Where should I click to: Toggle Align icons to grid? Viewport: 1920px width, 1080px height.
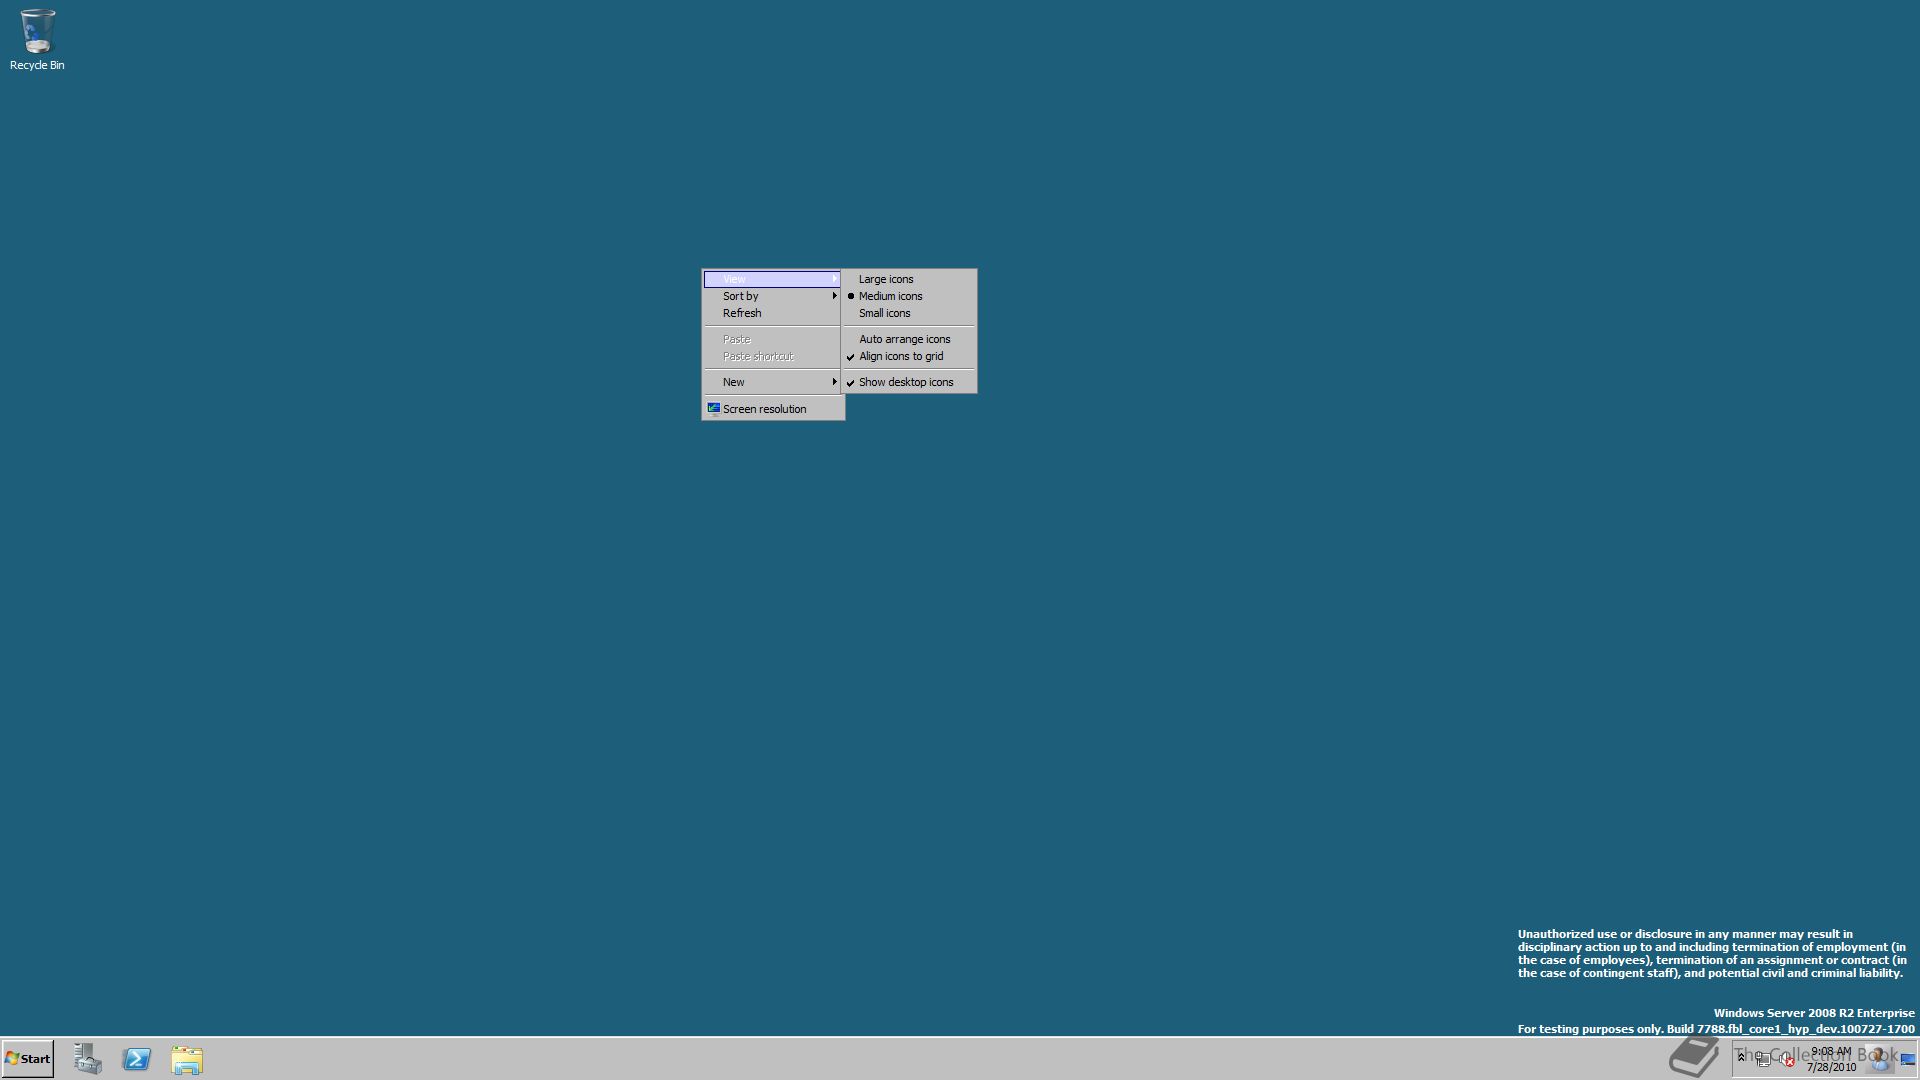coord(909,356)
